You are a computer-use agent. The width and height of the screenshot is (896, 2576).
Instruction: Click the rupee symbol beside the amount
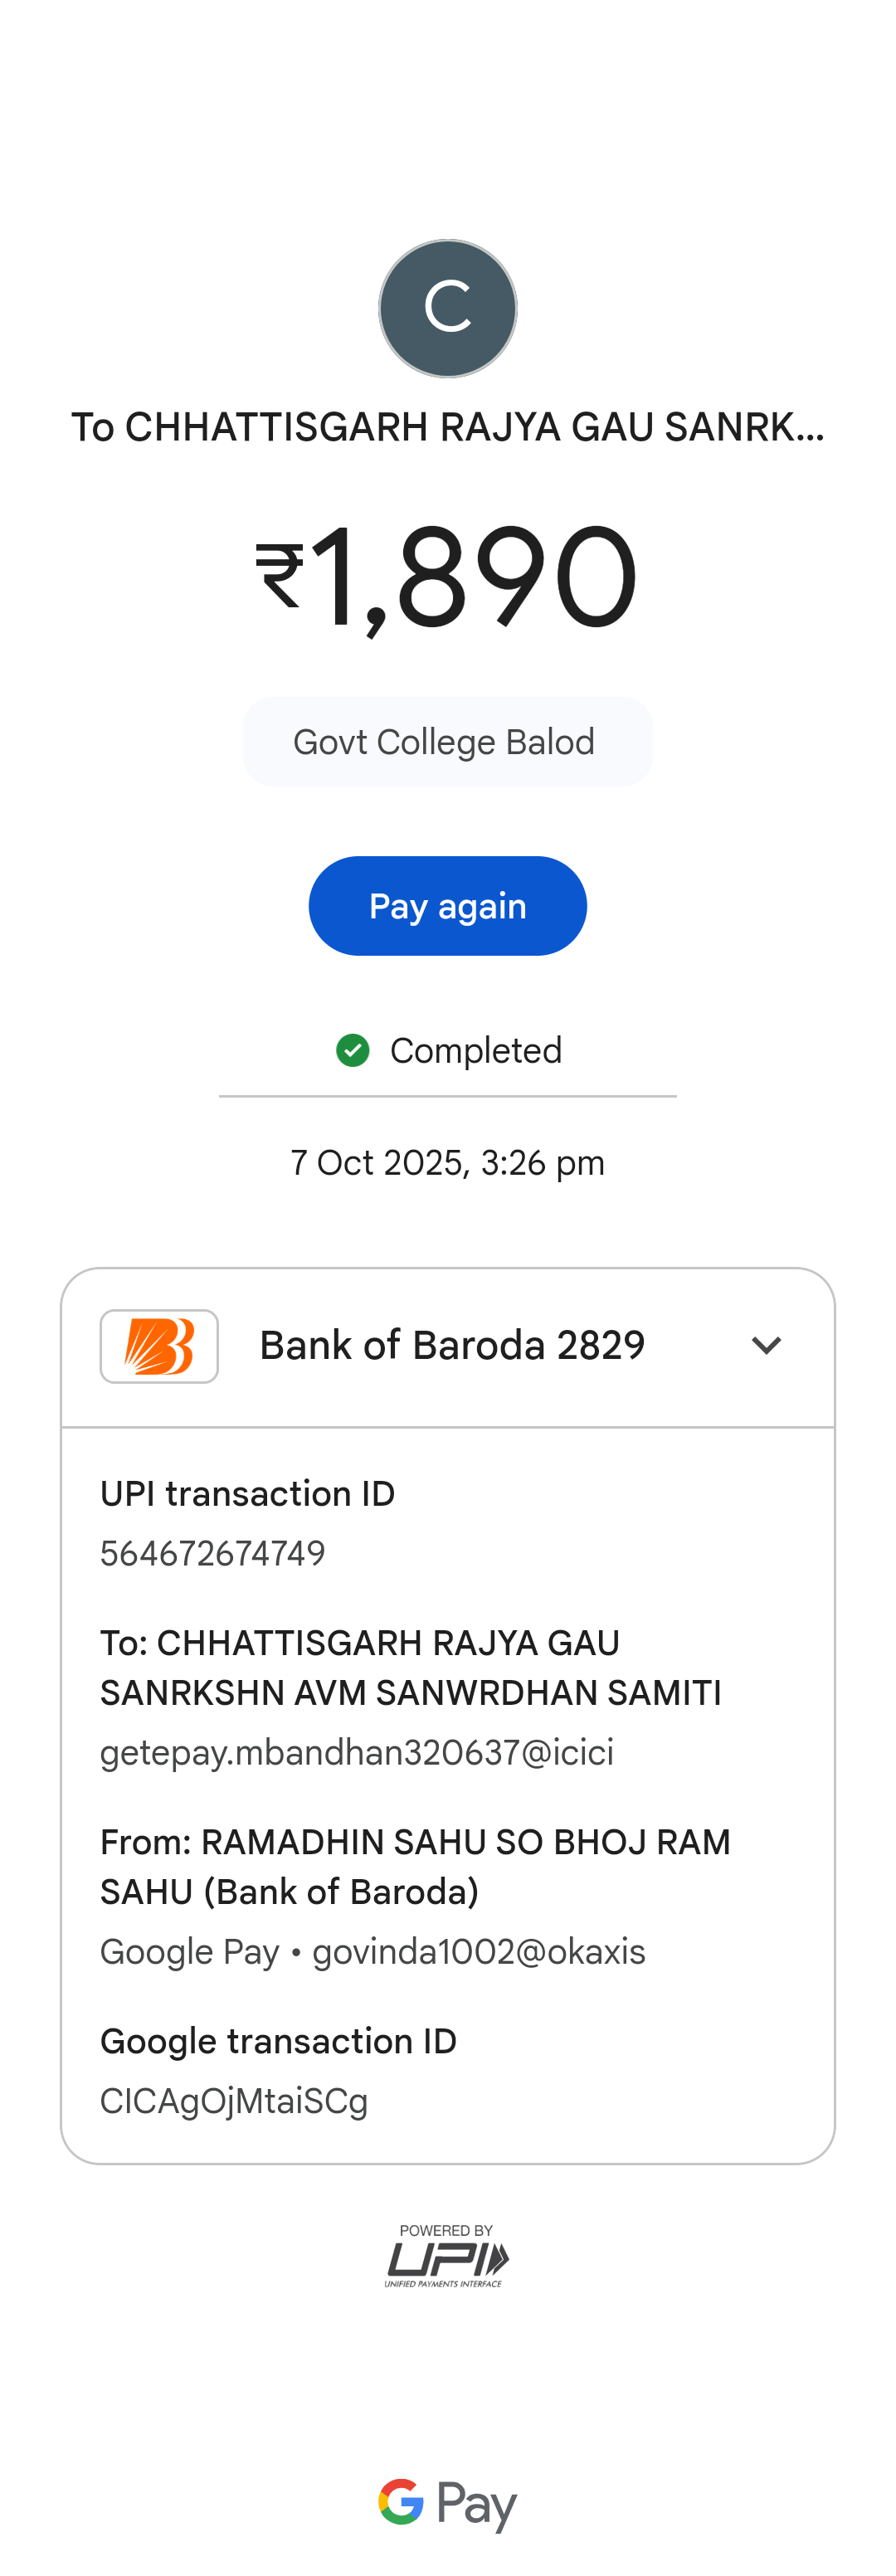point(279,575)
